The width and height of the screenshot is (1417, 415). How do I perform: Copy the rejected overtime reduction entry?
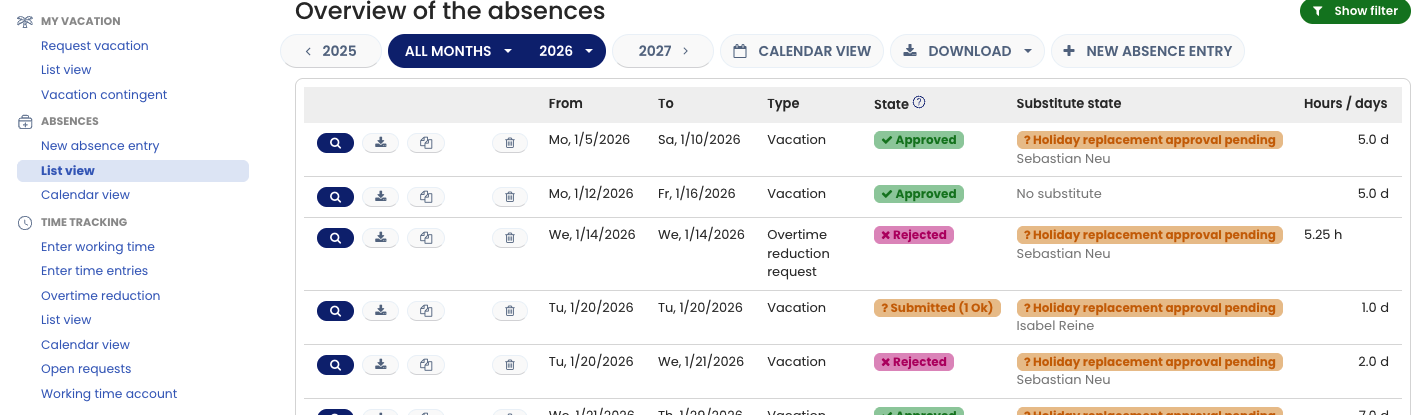426,238
